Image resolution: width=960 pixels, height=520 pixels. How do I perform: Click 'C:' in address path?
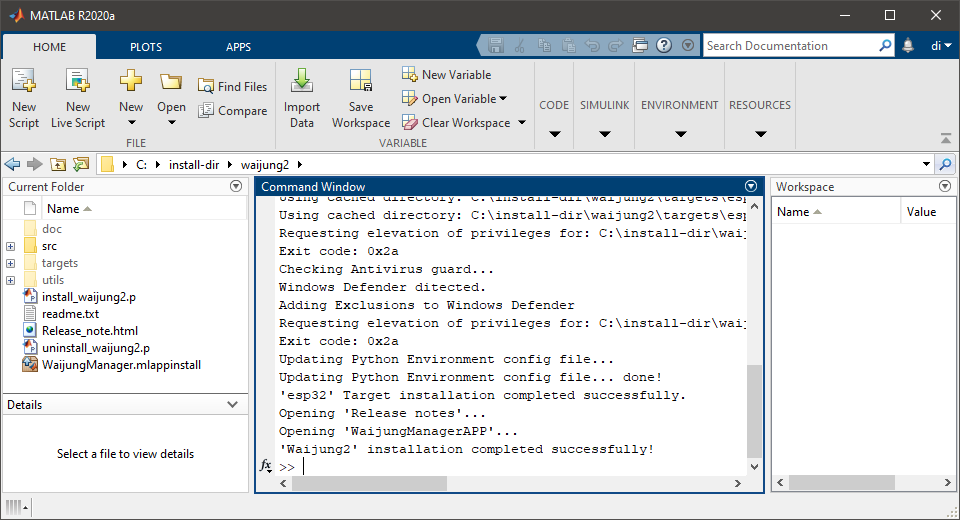pos(141,165)
